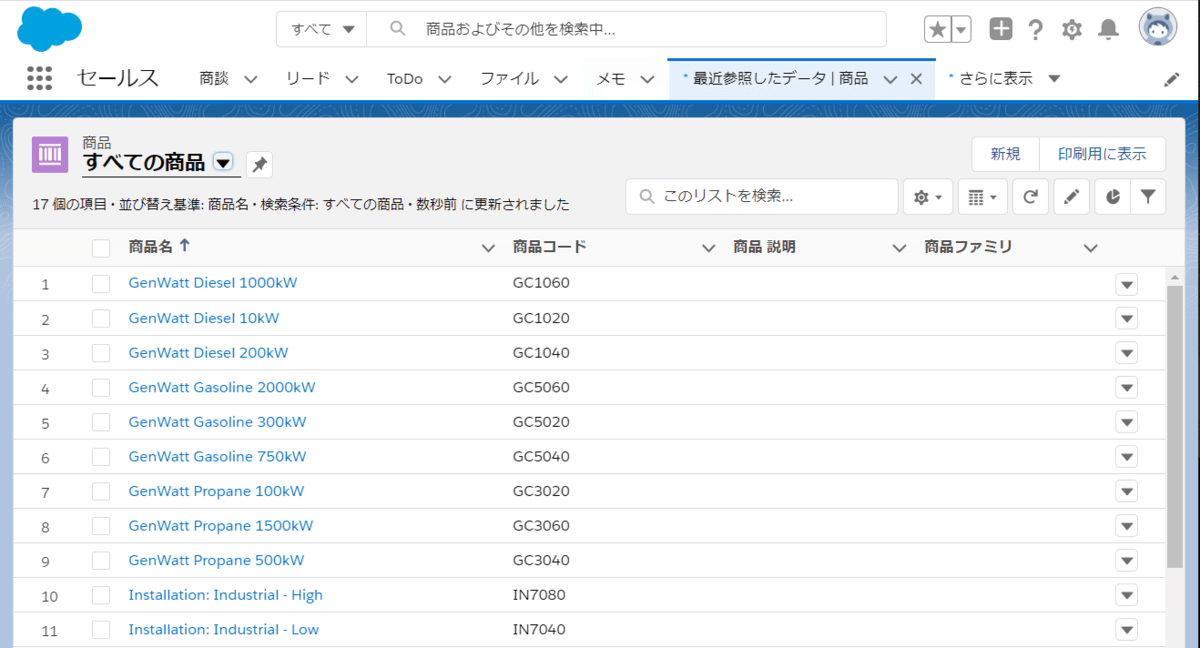
Task: Click the GC5060 product code cell
Action: click(541, 388)
